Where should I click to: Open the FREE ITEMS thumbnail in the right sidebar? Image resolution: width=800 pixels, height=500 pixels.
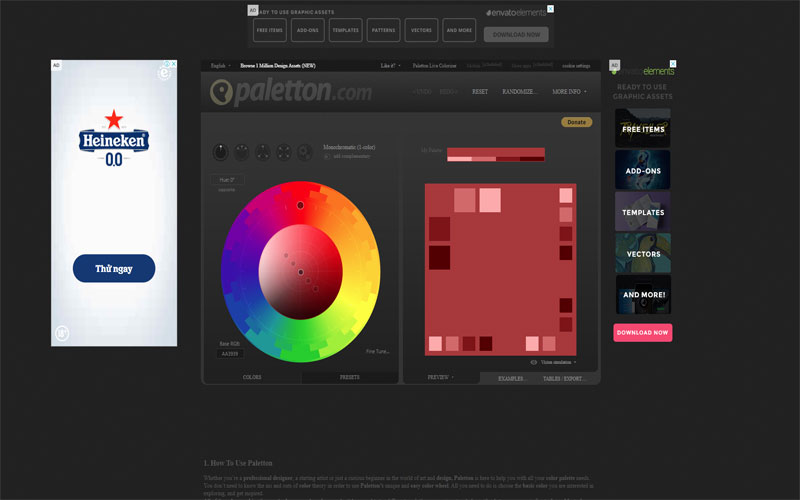(643, 128)
